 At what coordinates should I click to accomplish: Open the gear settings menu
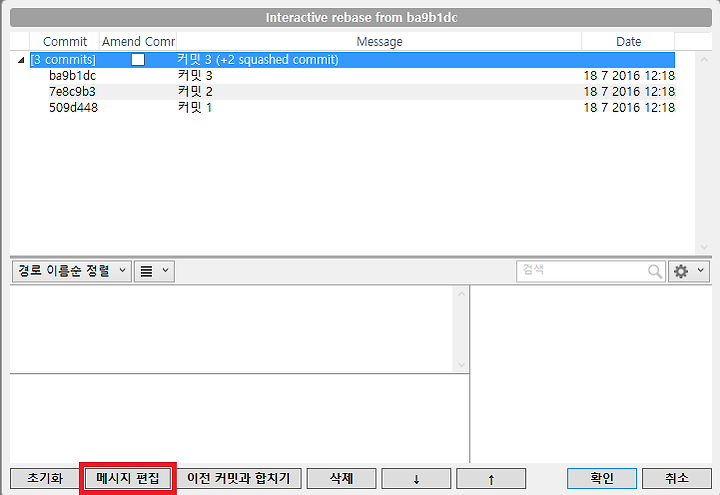tap(689, 271)
